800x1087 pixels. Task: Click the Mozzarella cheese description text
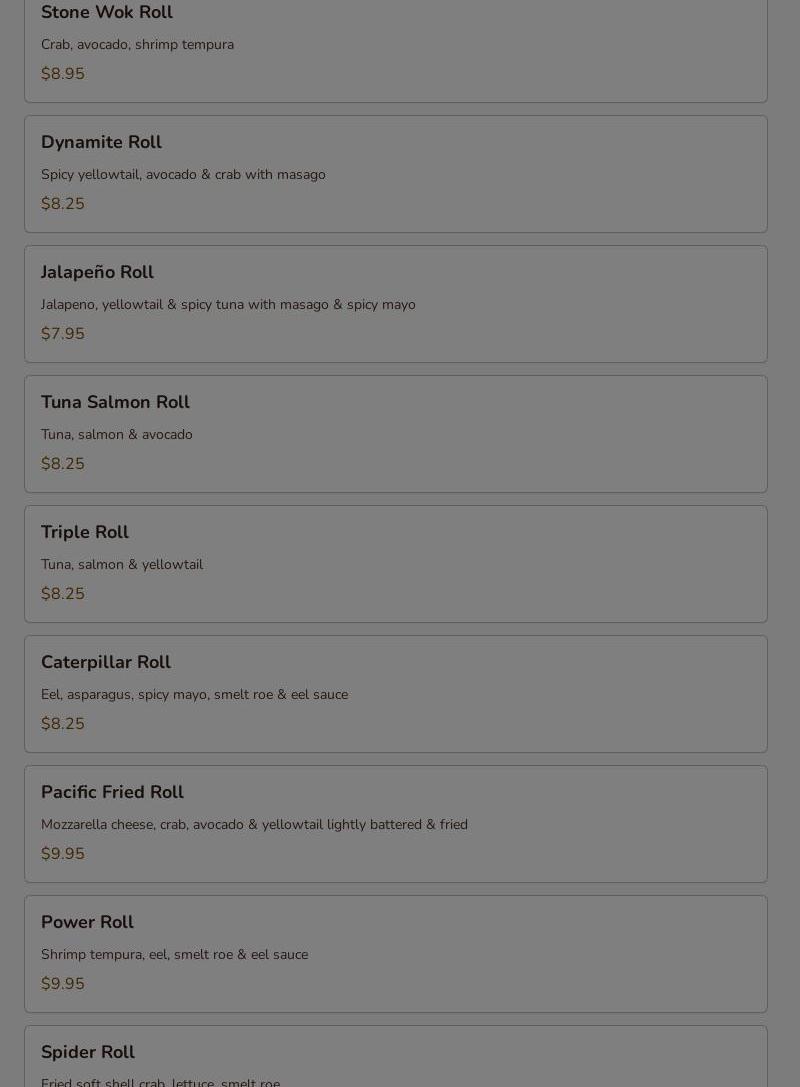254,825
